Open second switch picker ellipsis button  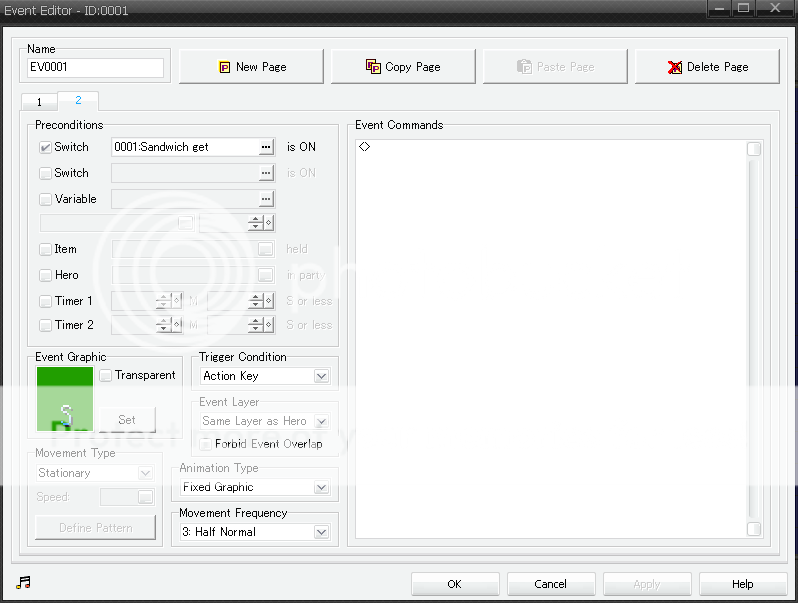(265, 173)
